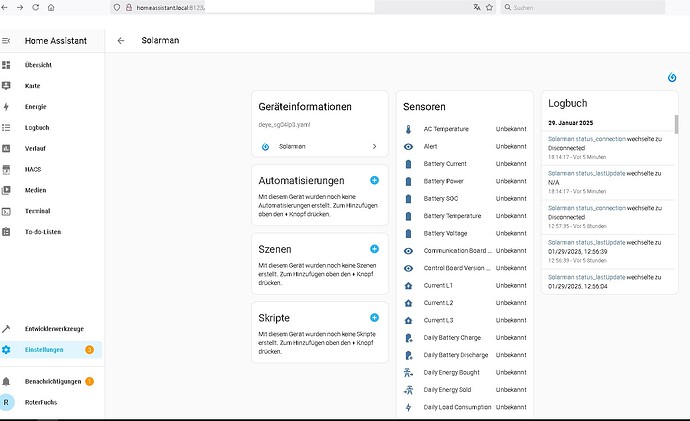Screen dimensions: 690x421
Task: Add a scene with the plus icon
Action: point(374,249)
